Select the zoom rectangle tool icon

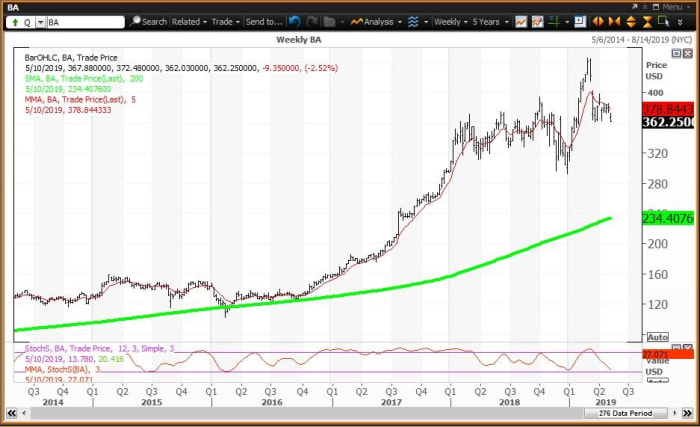pyautogui.click(x=663, y=21)
